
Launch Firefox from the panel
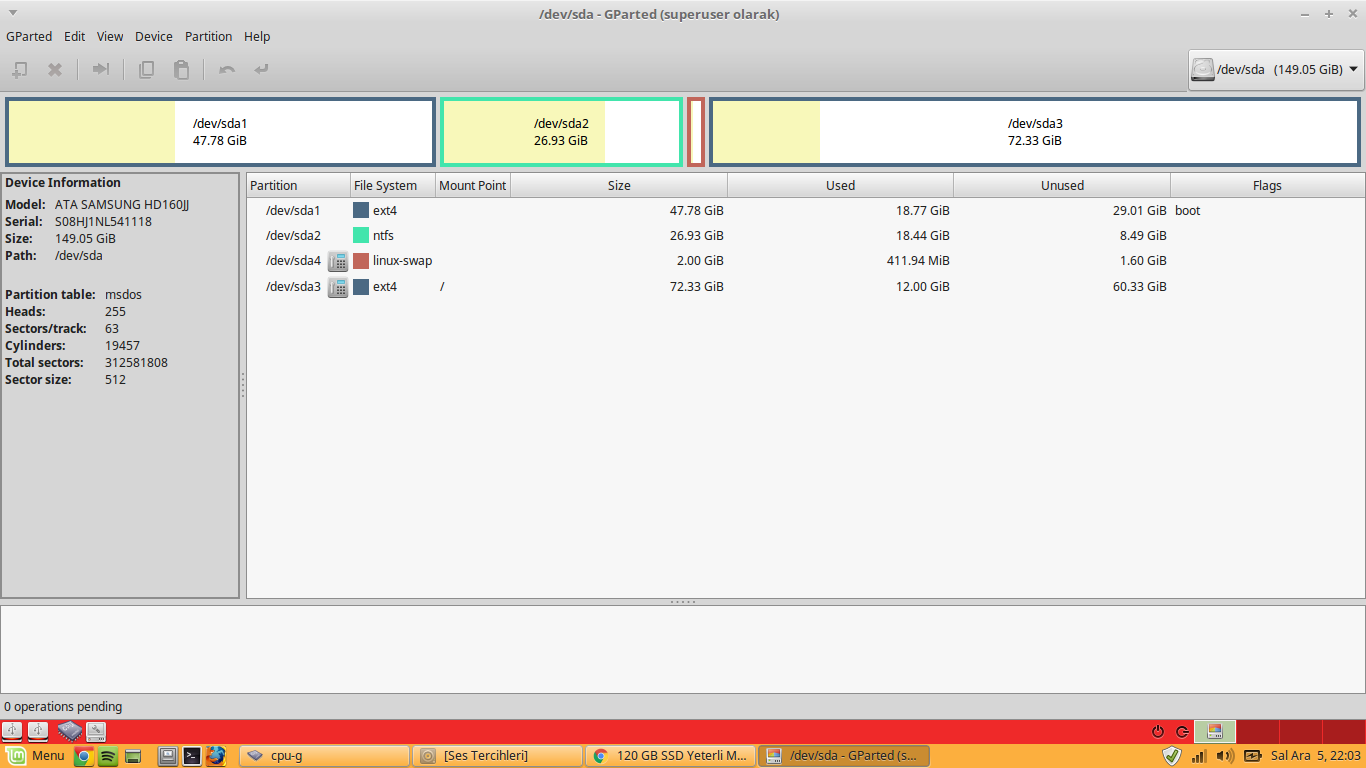tap(216, 756)
